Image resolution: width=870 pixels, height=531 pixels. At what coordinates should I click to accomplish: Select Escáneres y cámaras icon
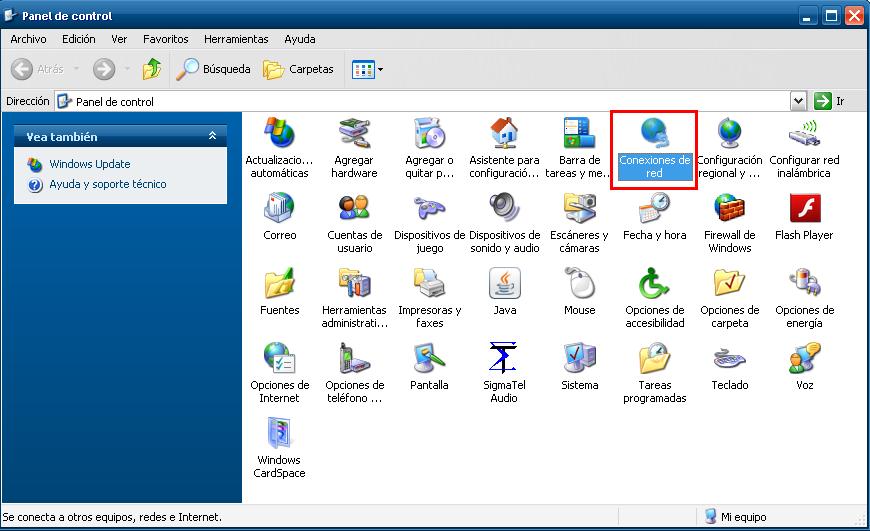pos(579,208)
